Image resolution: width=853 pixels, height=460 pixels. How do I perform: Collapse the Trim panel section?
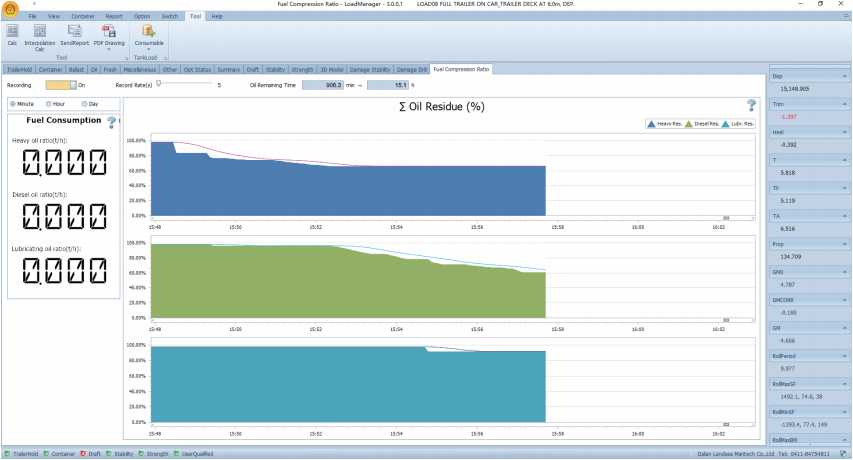[x=845, y=104]
